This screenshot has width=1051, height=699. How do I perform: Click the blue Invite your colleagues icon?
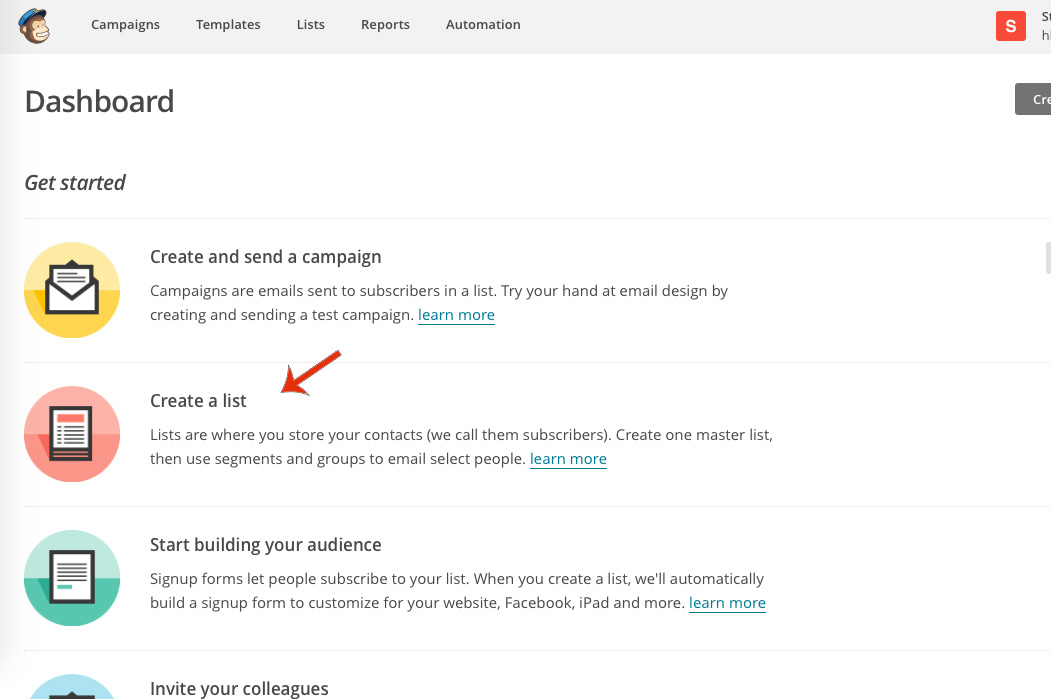(x=72, y=688)
